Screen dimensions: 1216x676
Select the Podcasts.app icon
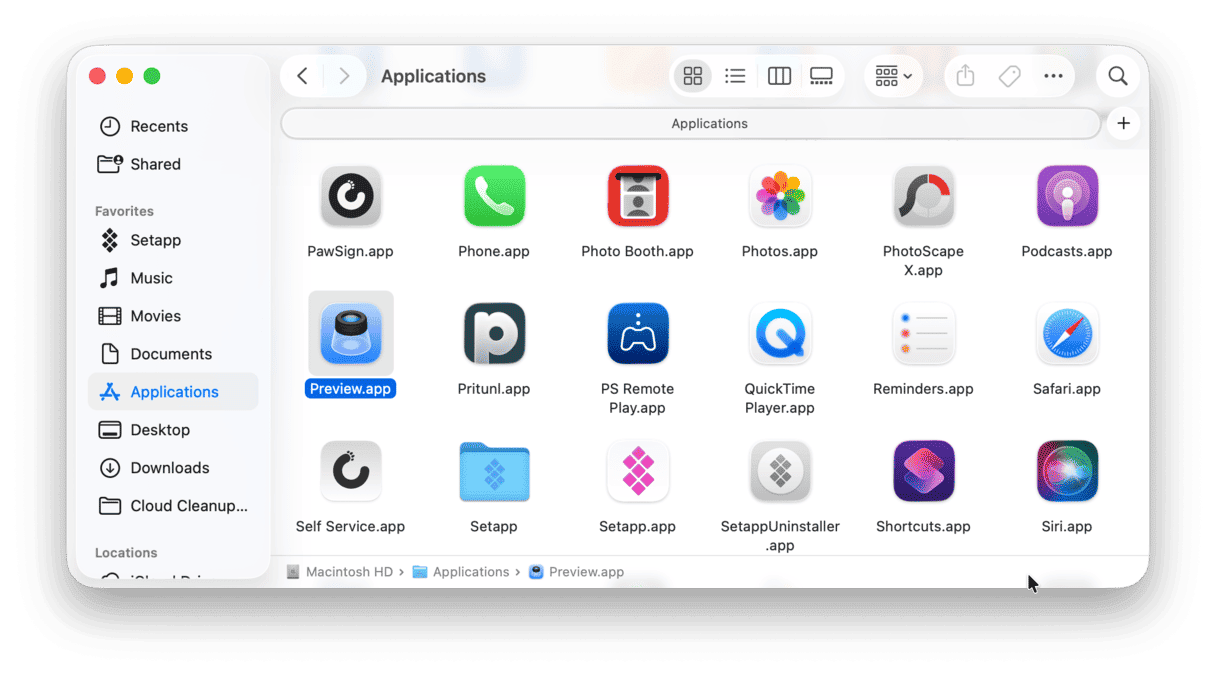coord(1067,197)
